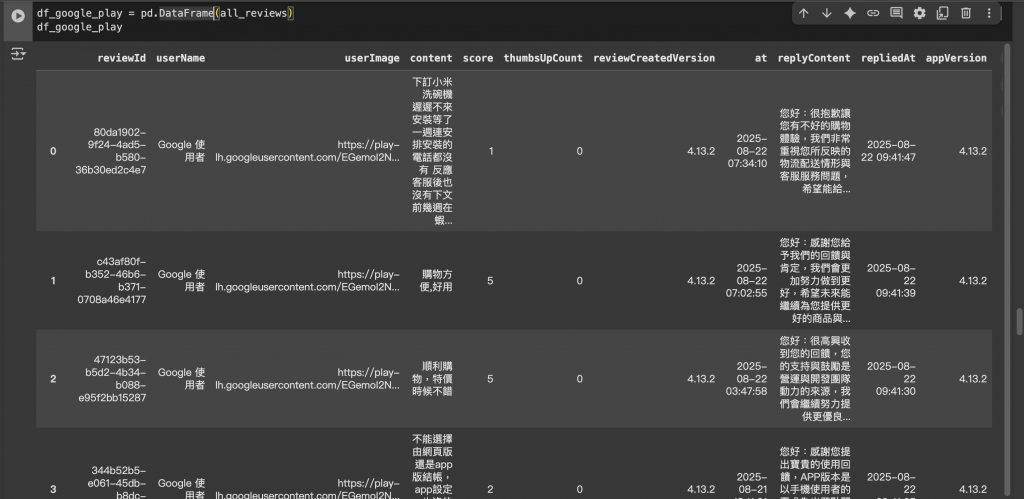The width and height of the screenshot is (1024, 499).
Task: Click the content column header
Action: pyautogui.click(x=431, y=58)
